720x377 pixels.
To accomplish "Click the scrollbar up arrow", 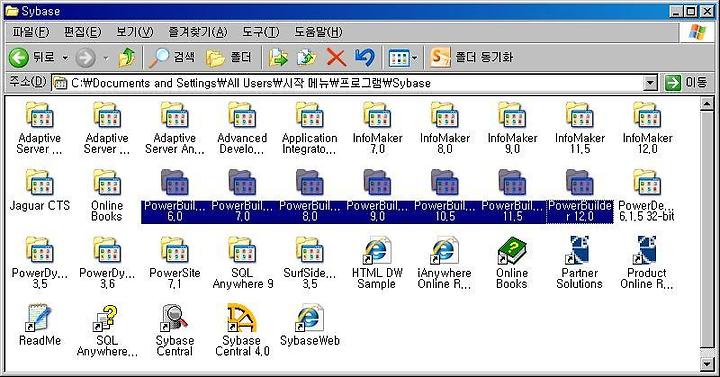I will [x=707, y=103].
